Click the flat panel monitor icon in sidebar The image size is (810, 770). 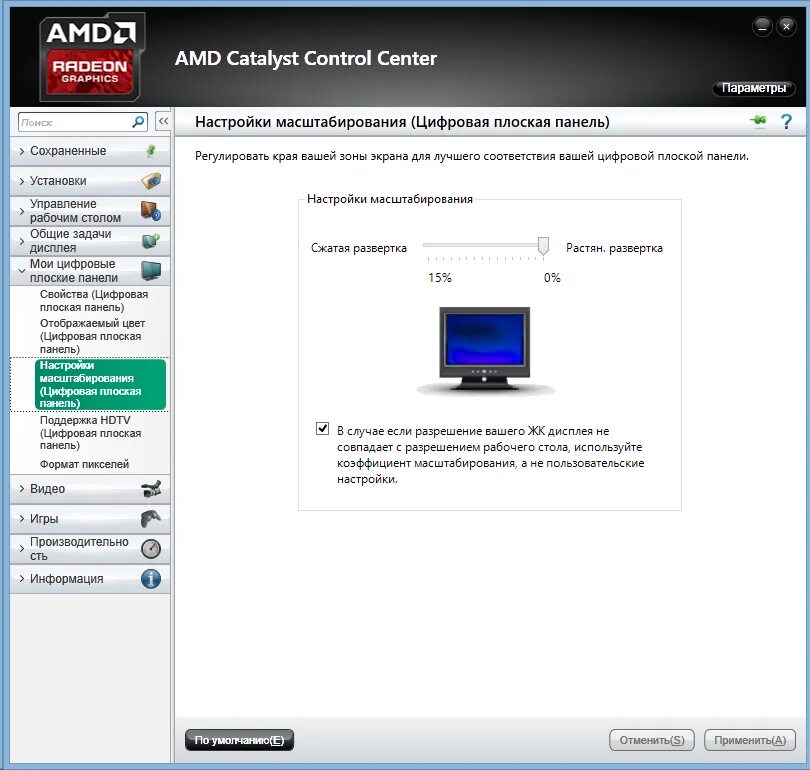pos(151,271)
